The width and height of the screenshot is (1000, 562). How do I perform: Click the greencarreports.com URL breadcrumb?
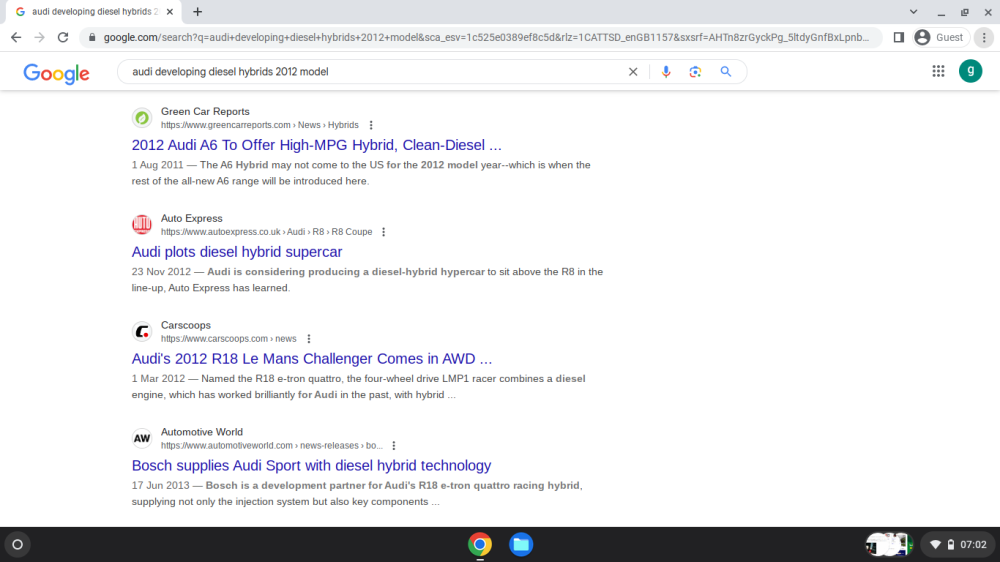click(x=260, y=126)
